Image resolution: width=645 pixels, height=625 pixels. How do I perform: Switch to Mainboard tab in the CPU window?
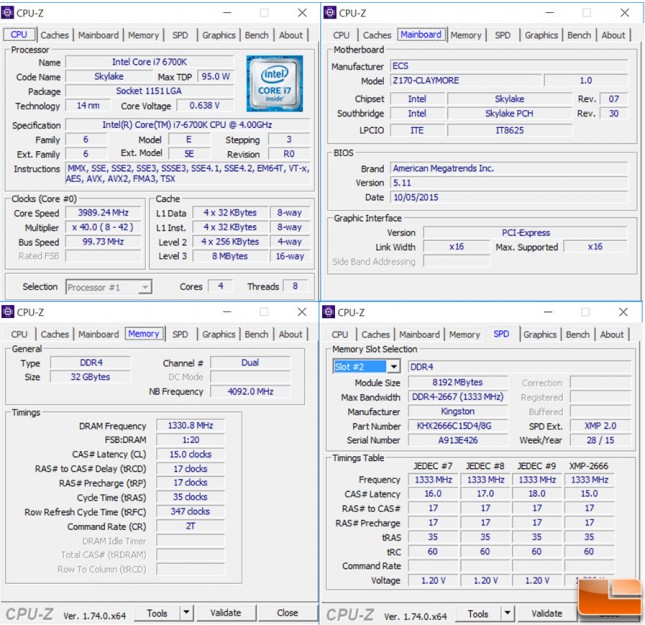(98, 35)
